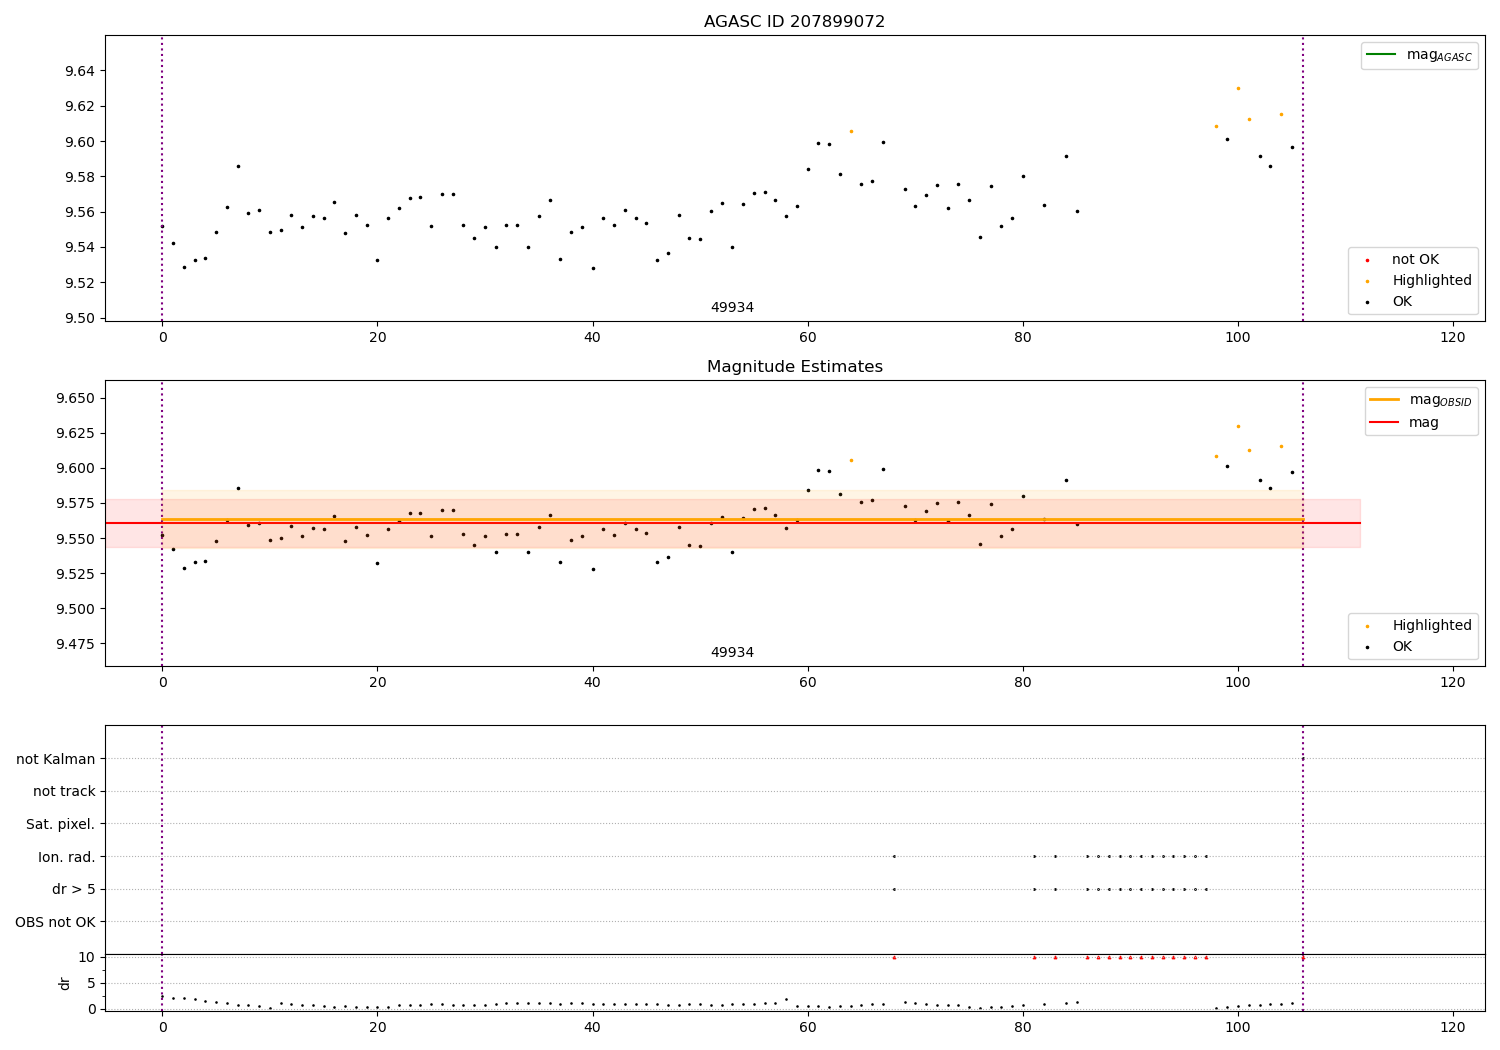Click the 'dr > 5' axis label

(x=74, y=890)
